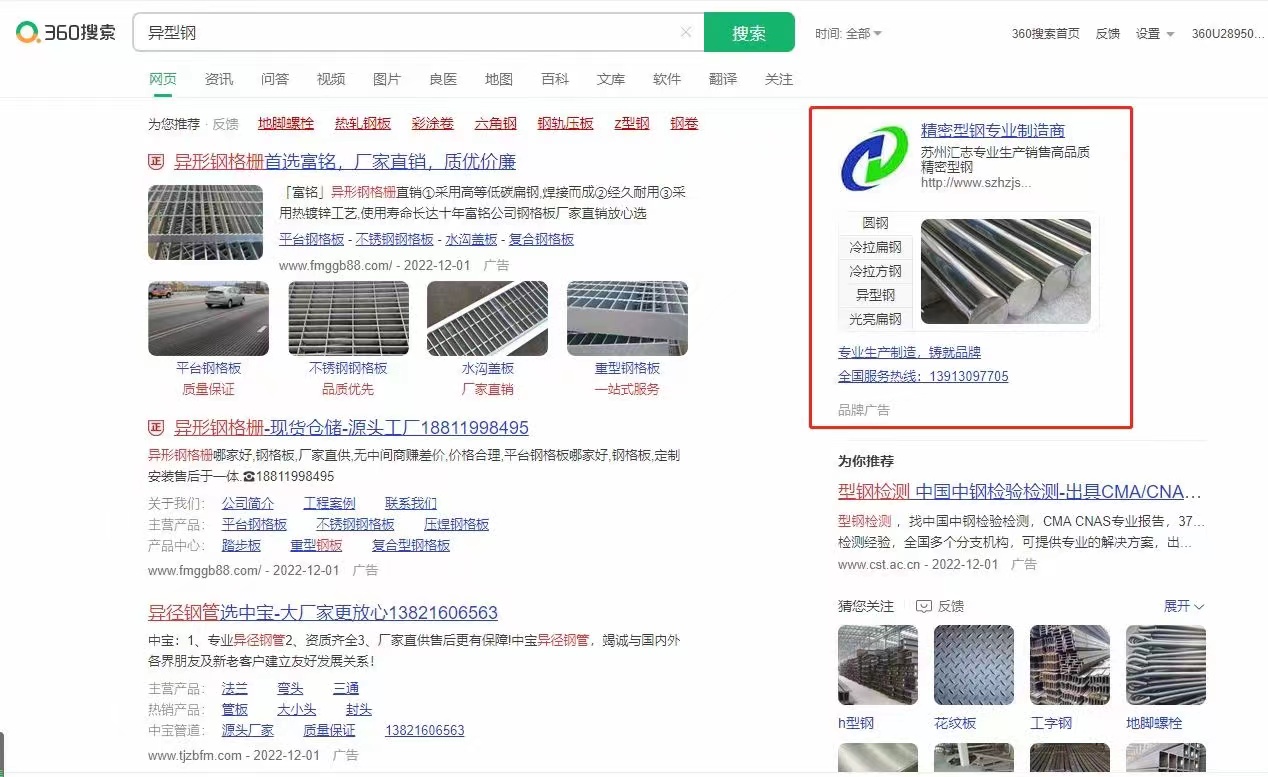
Task: Open the 设置 dropdown menu
Action: click(1155, 33)
